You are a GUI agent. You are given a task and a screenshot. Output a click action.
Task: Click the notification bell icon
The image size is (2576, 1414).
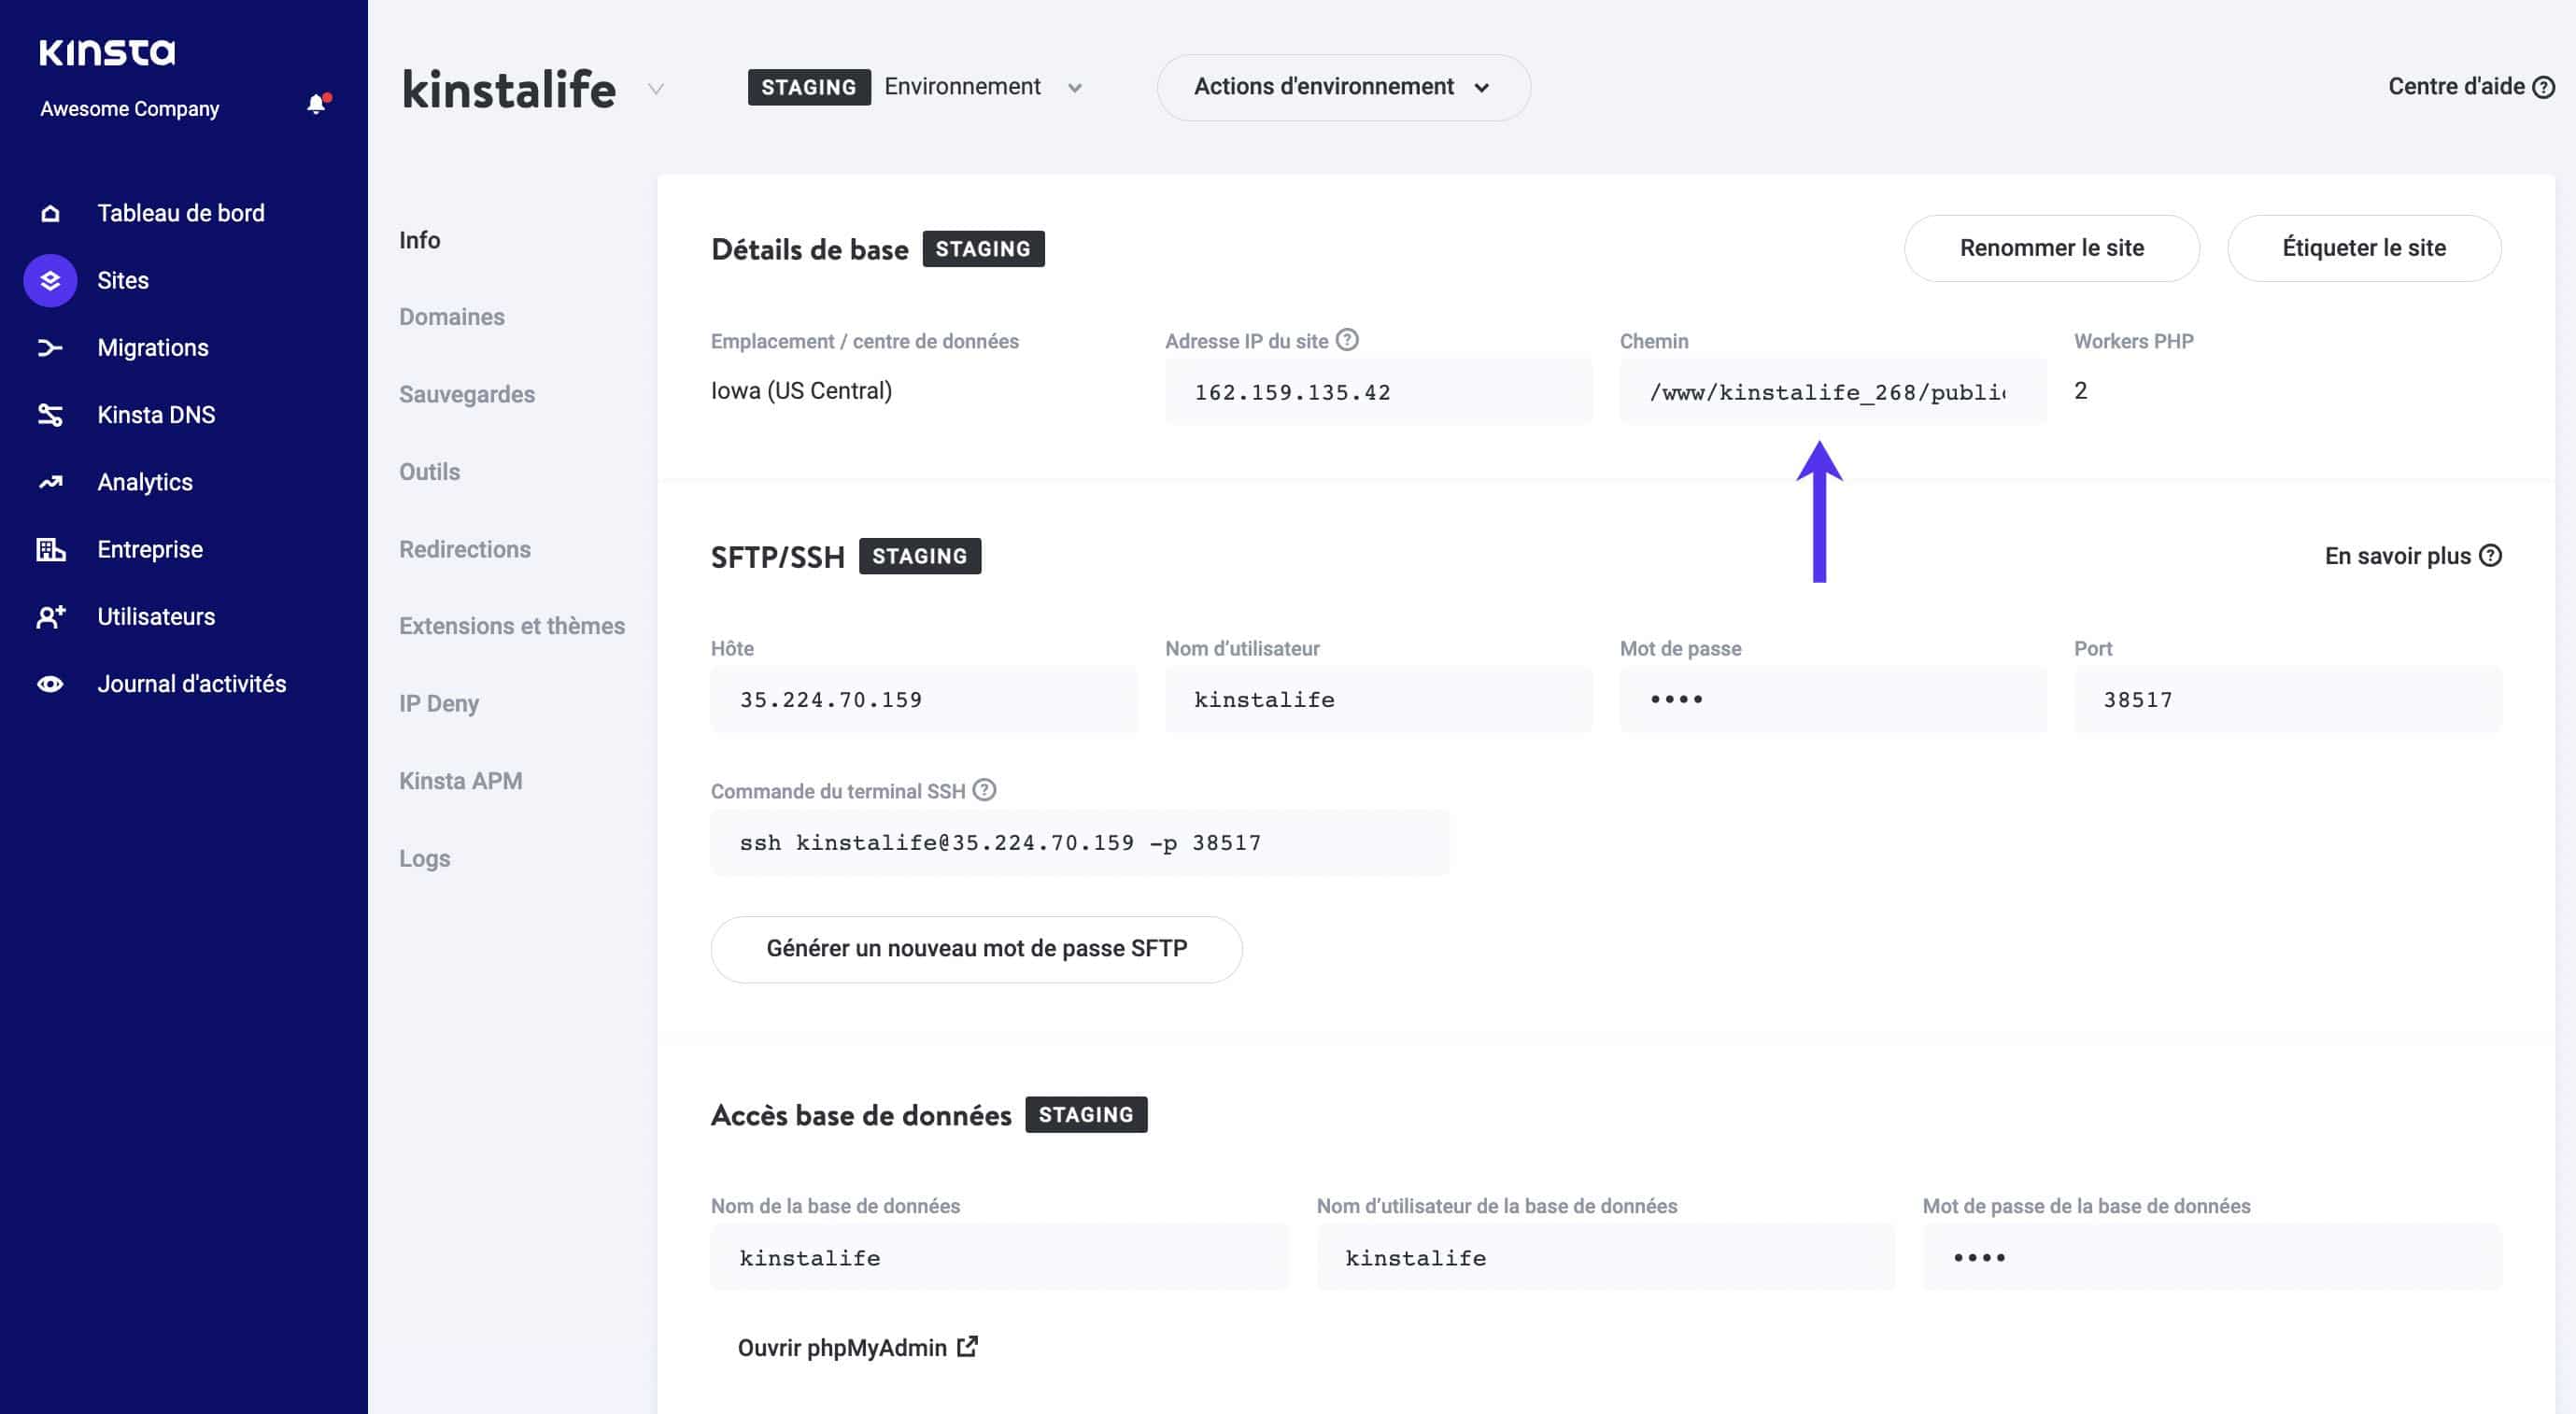(315, 105)
